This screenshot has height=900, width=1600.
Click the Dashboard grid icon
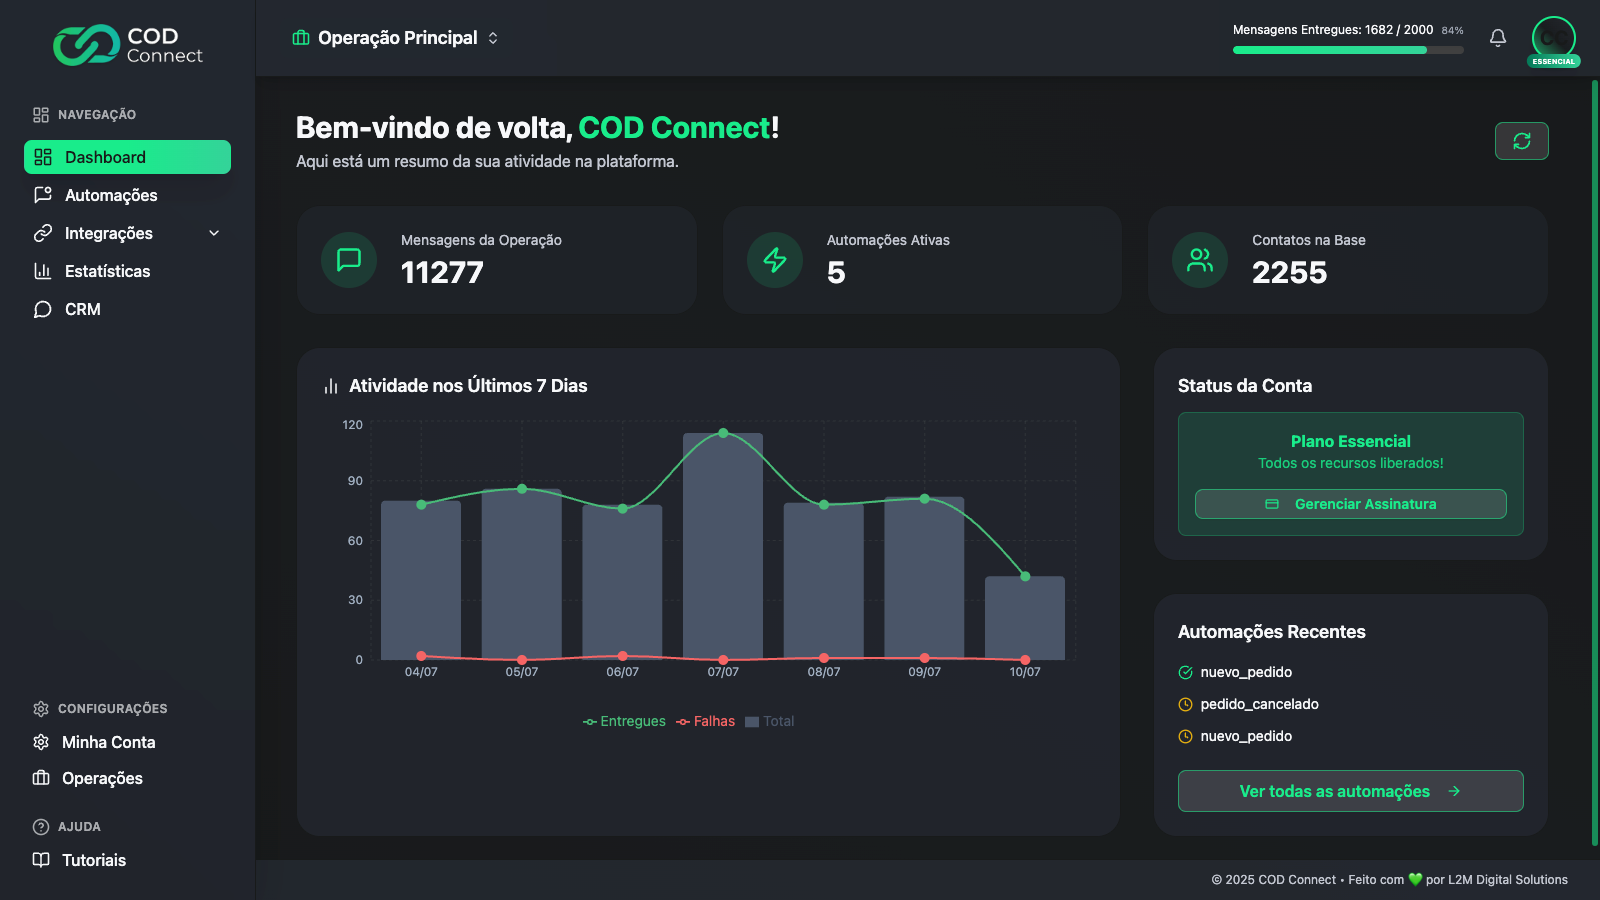tap(43, 157)
